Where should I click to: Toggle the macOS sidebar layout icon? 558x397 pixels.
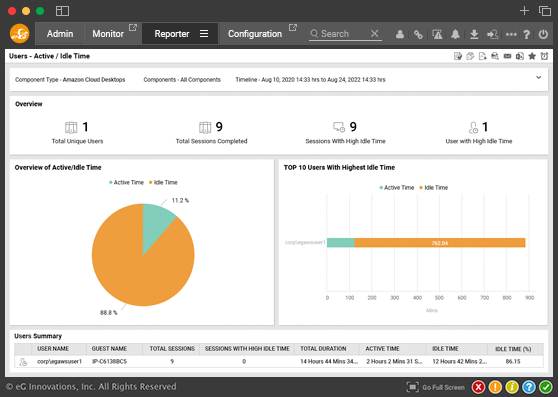(x=62, y=11)
